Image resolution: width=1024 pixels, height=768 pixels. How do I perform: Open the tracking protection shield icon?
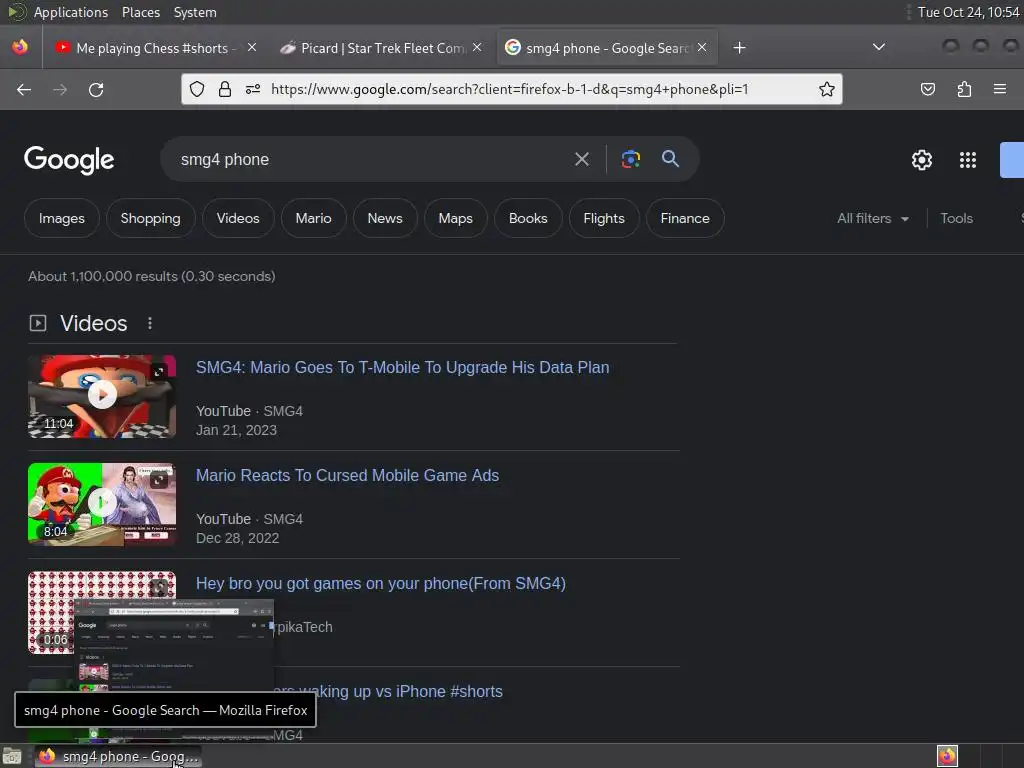coord(197,89)
